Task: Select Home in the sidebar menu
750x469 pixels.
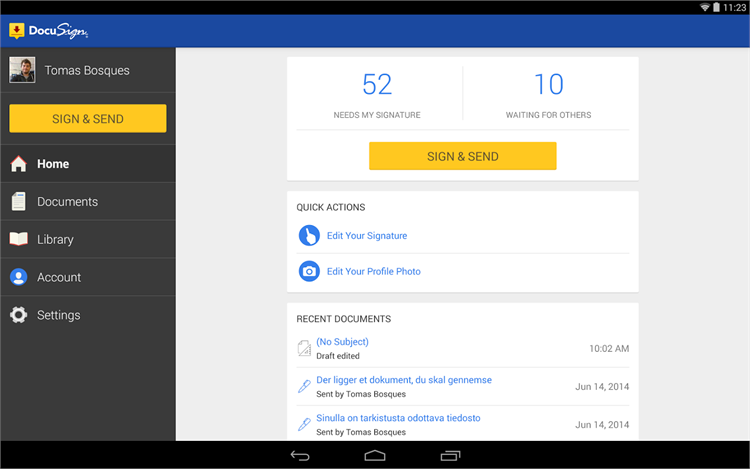Action: (x=88, y=164)
